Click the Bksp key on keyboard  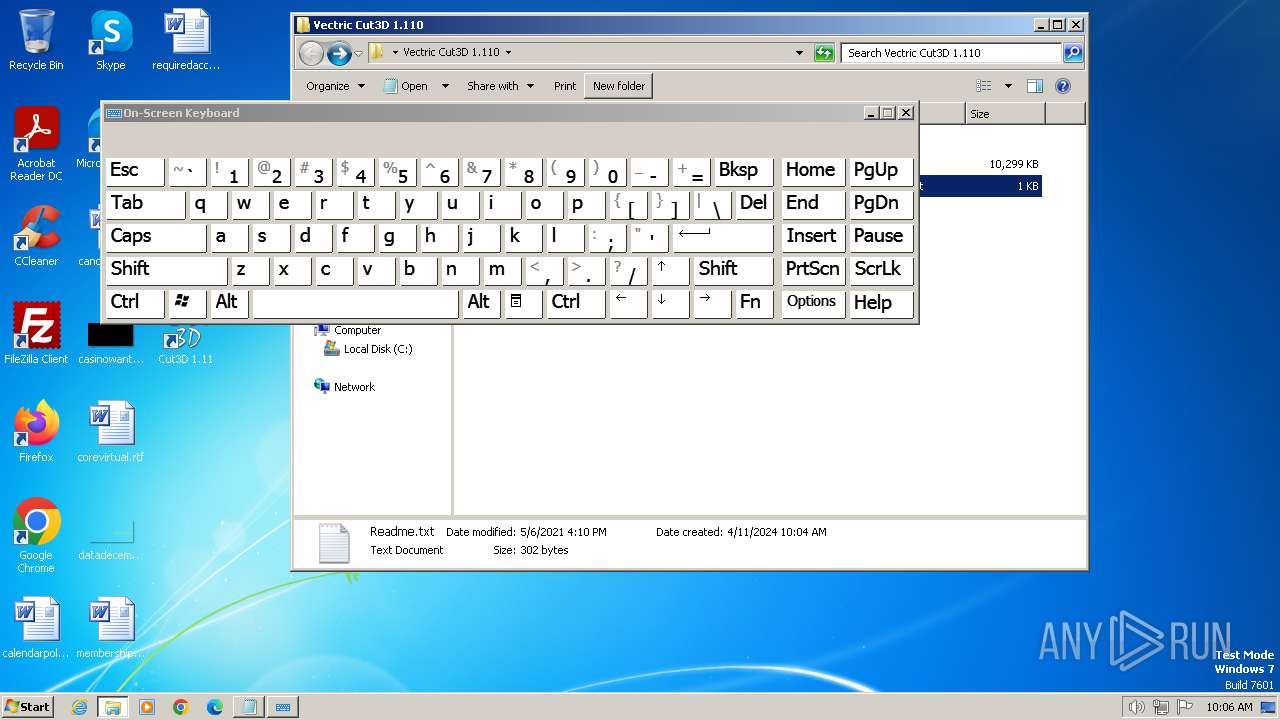(743, 171)
